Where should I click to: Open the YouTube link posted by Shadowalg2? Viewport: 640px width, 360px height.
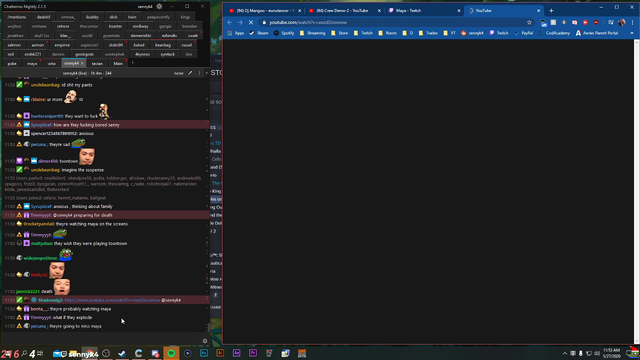click(112, 300)
